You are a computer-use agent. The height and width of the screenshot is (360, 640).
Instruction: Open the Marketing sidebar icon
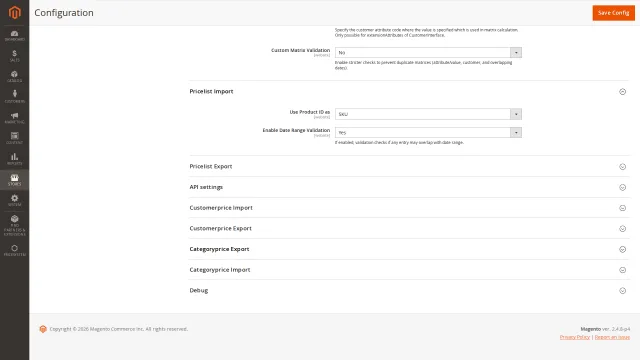(15, 118)
